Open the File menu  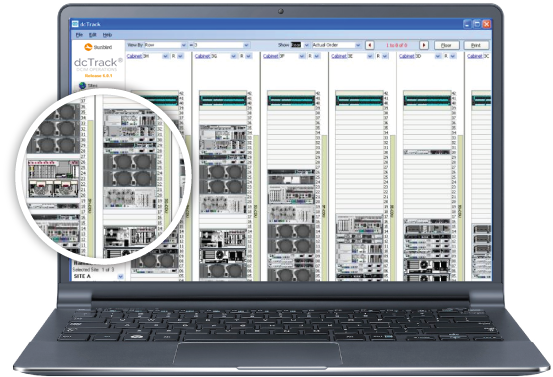79,35
